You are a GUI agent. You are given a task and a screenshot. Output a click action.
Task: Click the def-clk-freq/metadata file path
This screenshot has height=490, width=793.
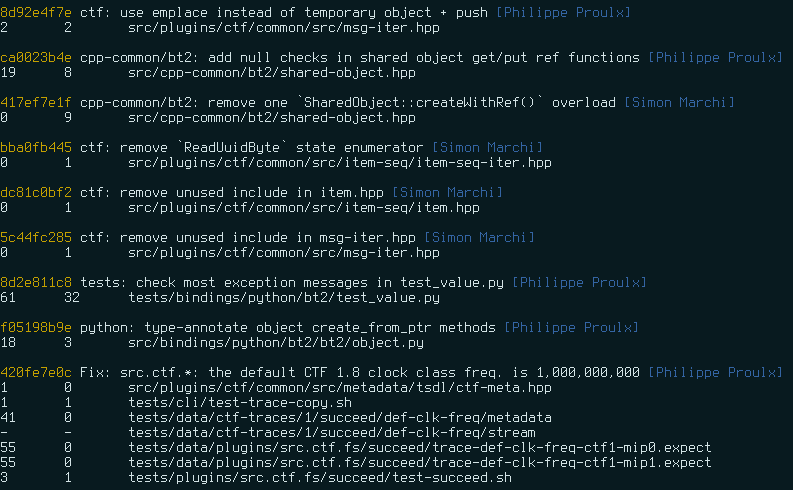[339, 417]
